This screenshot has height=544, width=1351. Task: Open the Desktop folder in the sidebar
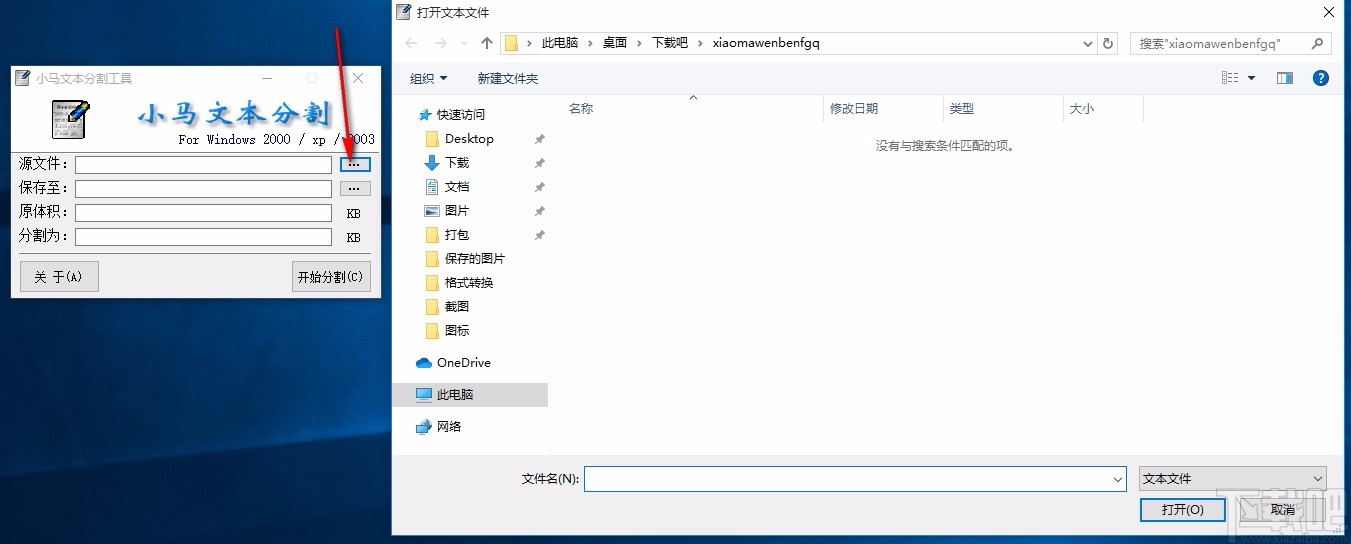[470, 138]
